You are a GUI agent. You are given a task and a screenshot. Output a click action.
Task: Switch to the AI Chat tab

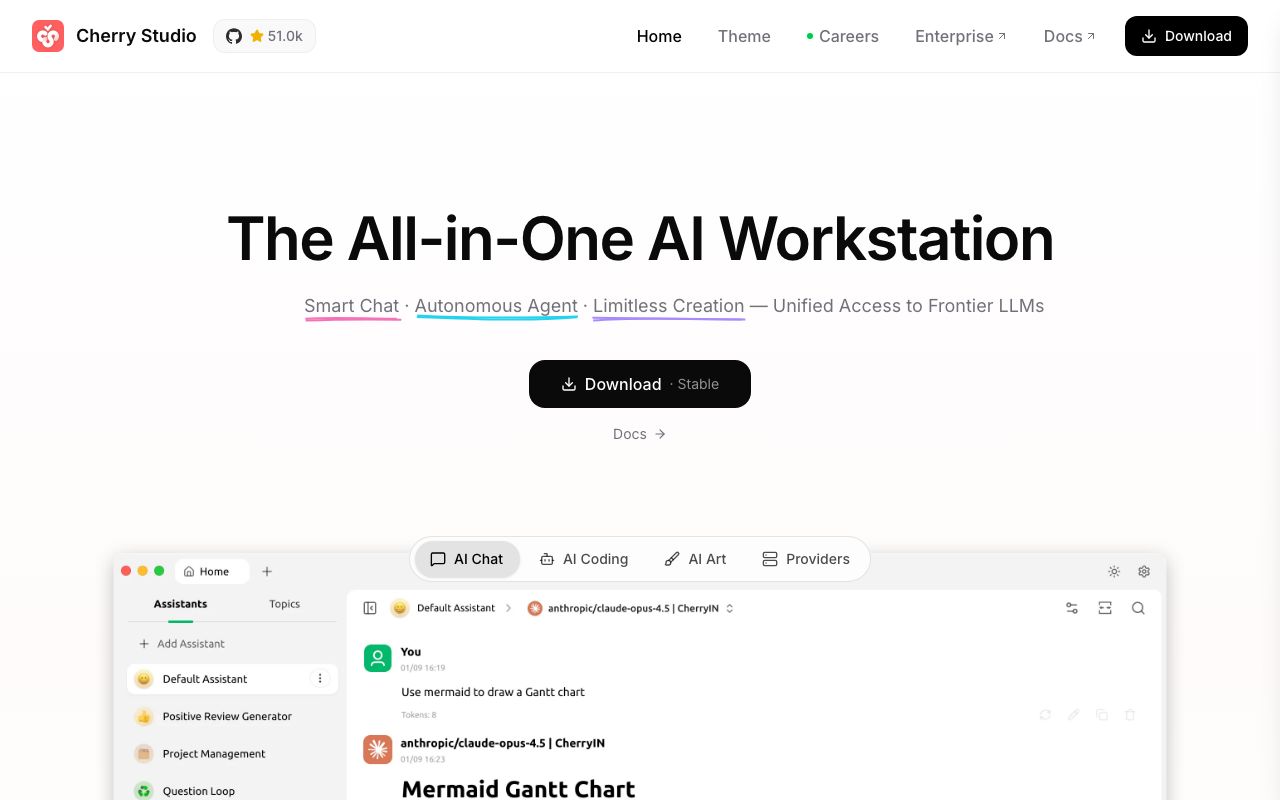point(467,559)
